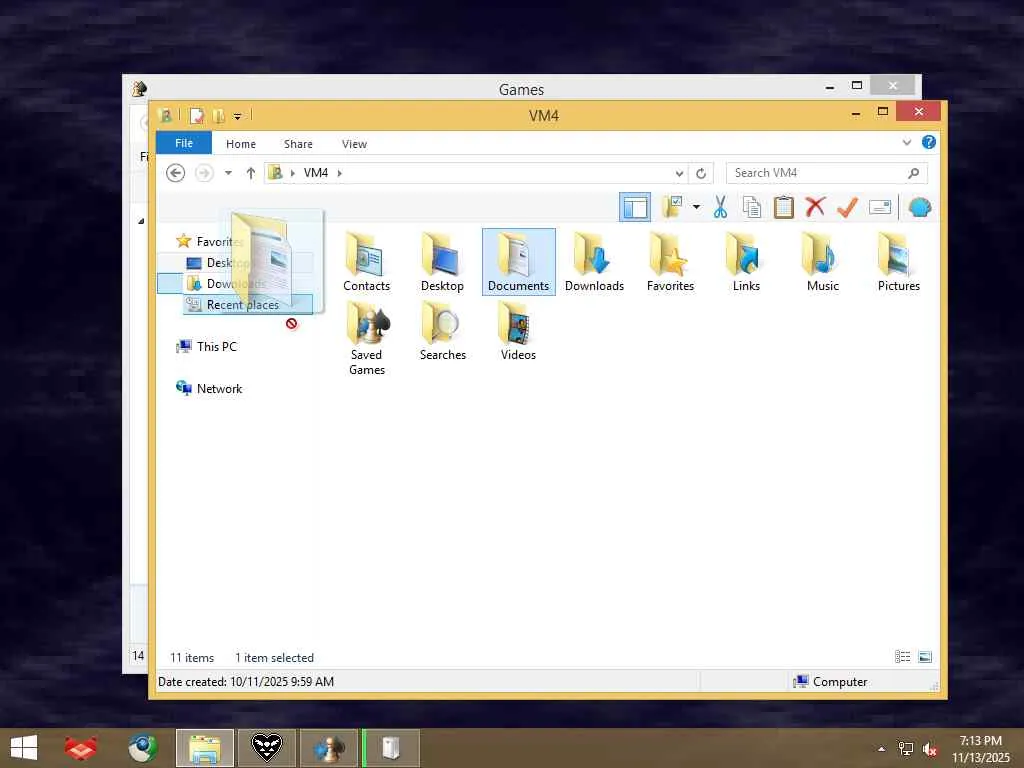
Task: Open Customize Quick Access Toolbar dropdown
Action: tap(237, 116)
